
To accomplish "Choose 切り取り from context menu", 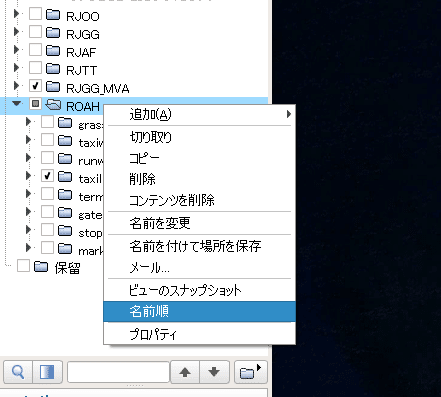I will coord(199,137).
